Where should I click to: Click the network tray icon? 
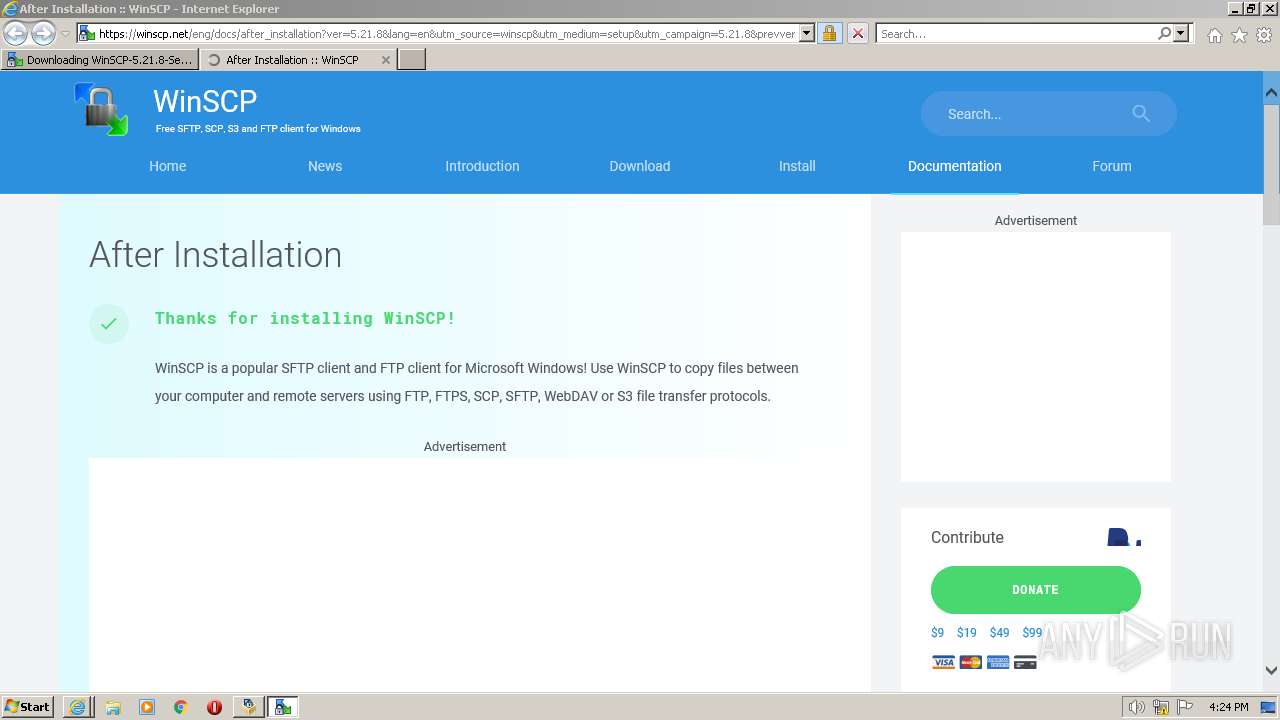pos(1161,707)
